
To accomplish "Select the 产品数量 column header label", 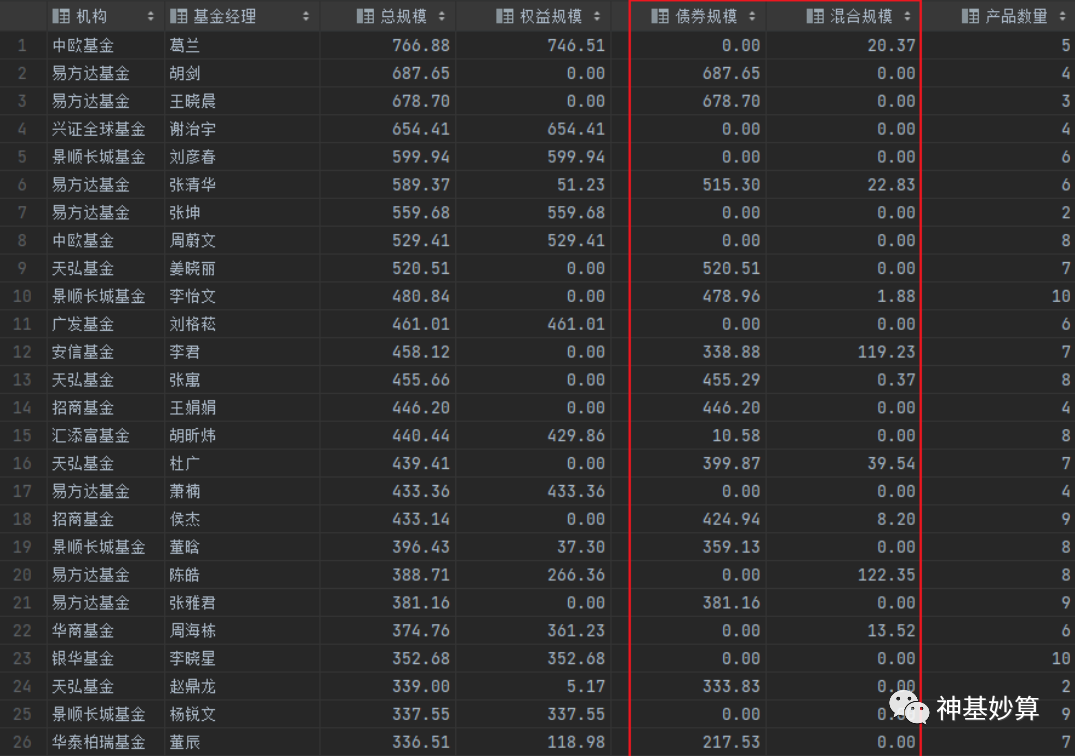I will (x=1016, y=16).
